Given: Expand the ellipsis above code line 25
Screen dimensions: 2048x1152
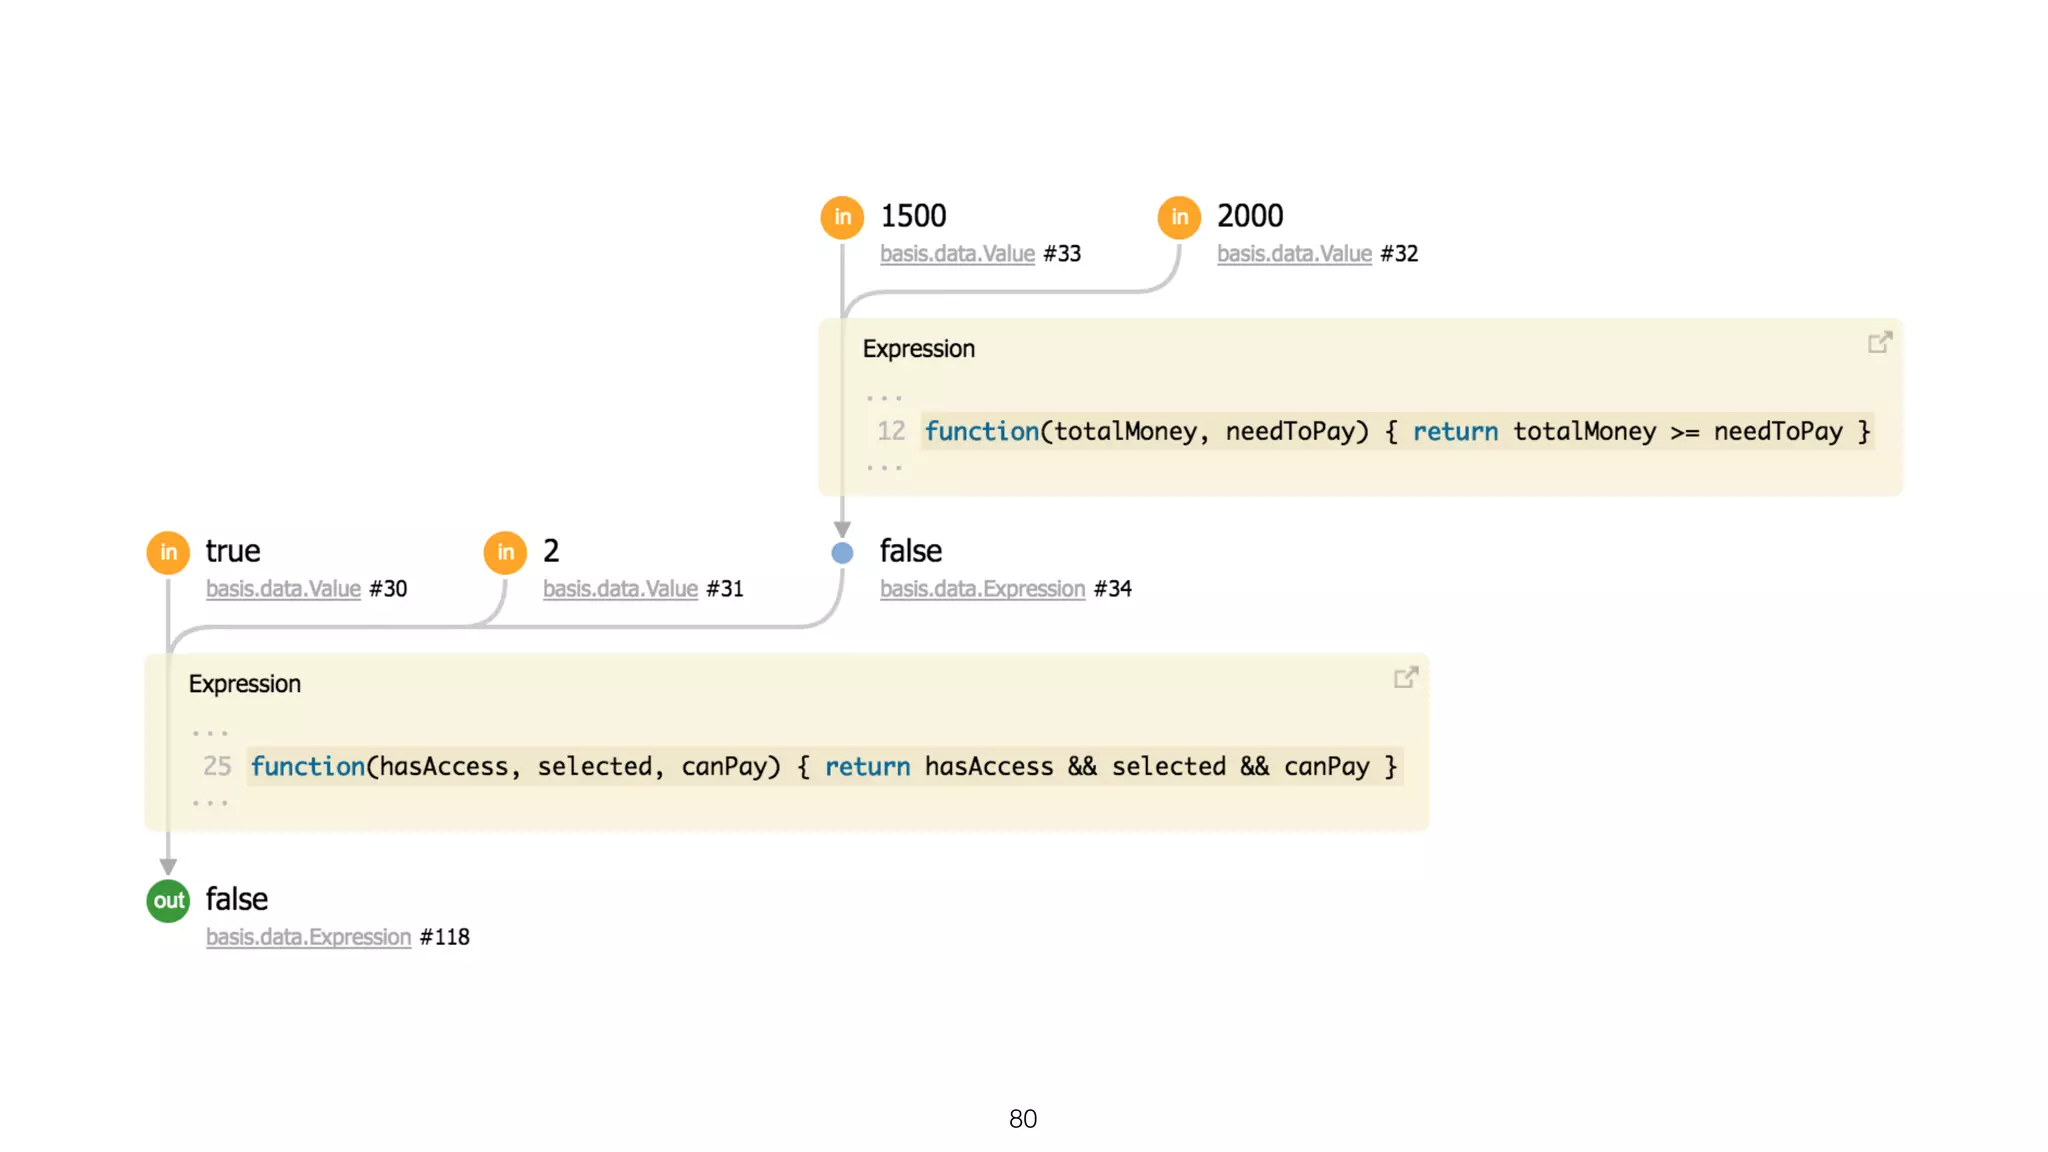Looking at the screenshot, I should coord(210,733).
